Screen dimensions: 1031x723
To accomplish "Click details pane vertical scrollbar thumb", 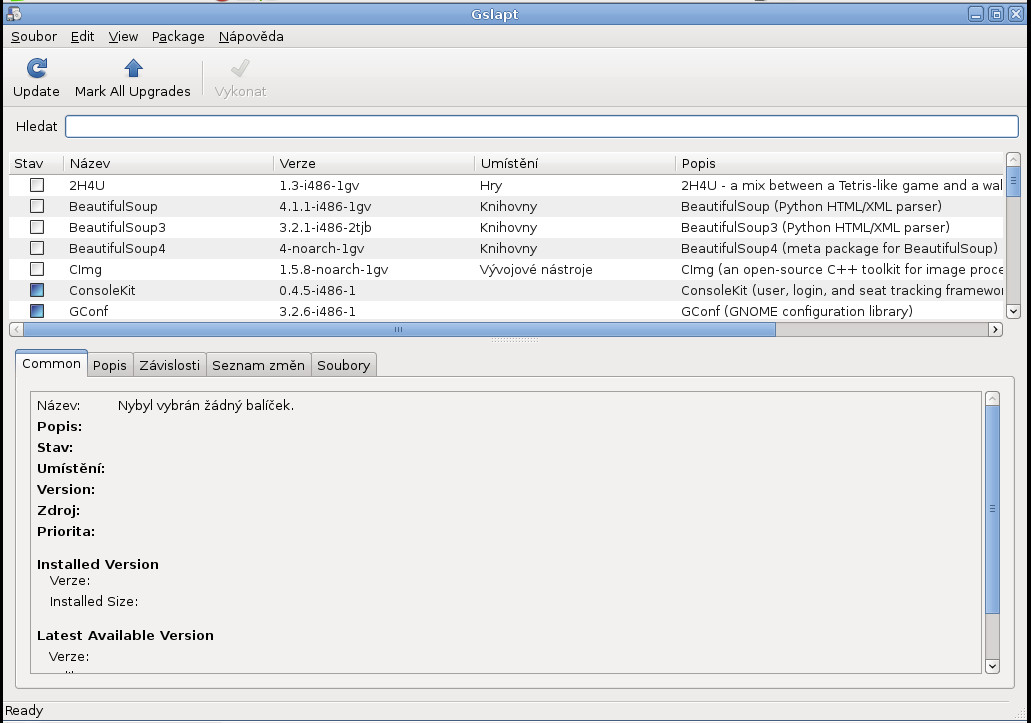I will [992, 509].
